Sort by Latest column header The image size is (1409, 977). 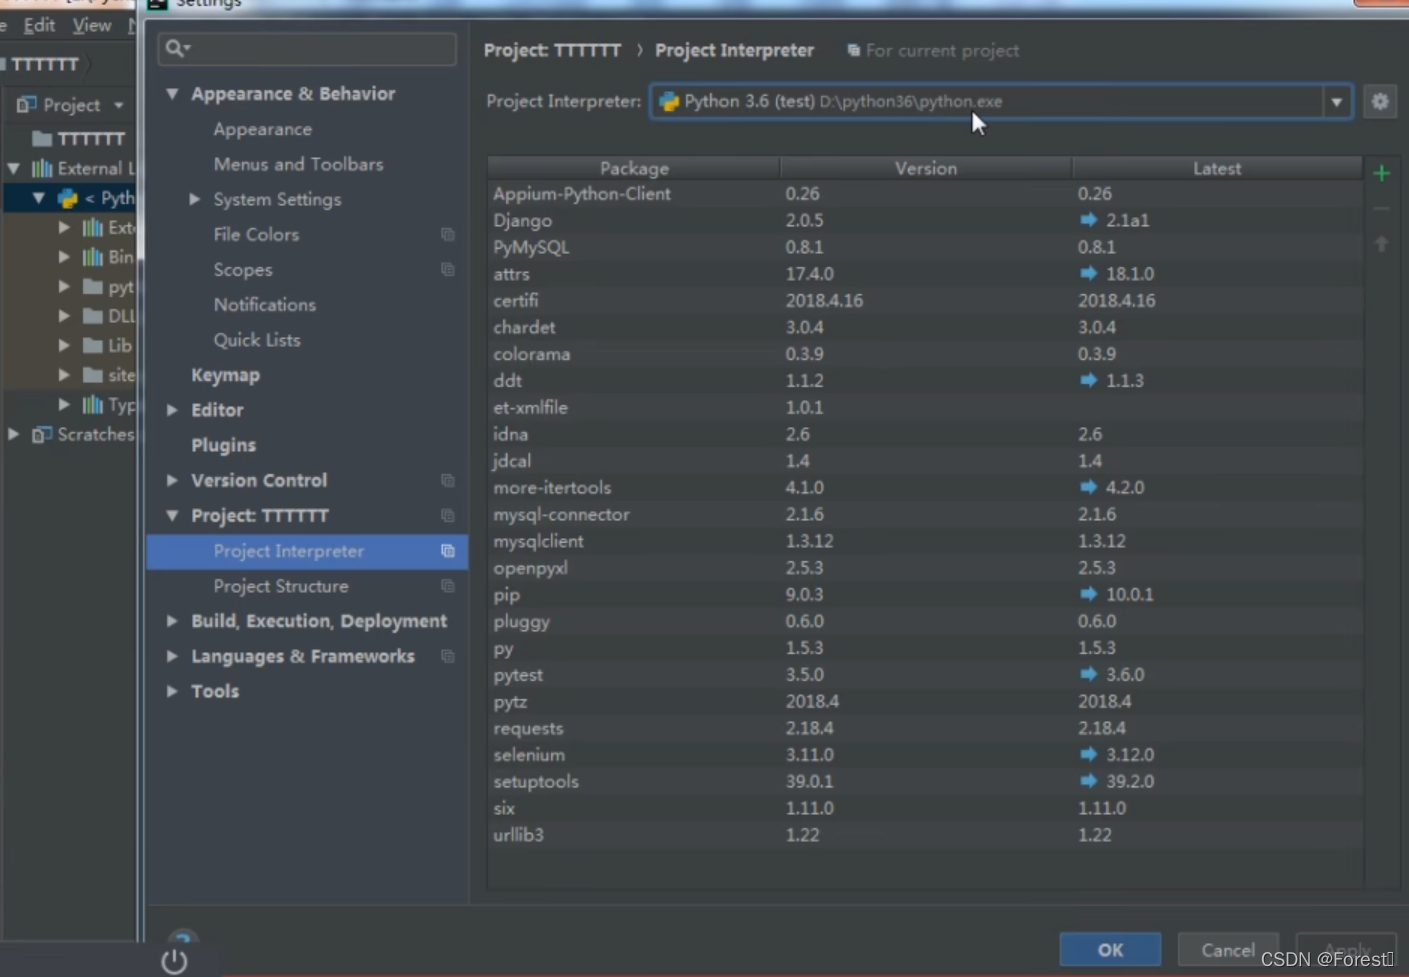click(x=1217, y=168)
